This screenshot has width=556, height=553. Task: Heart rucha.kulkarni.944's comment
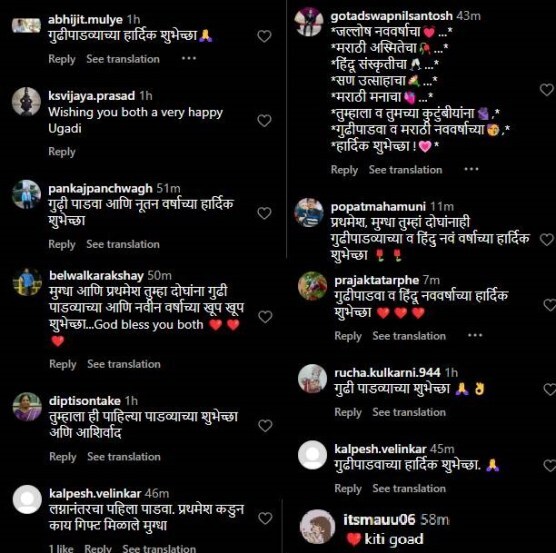(550, 389)
